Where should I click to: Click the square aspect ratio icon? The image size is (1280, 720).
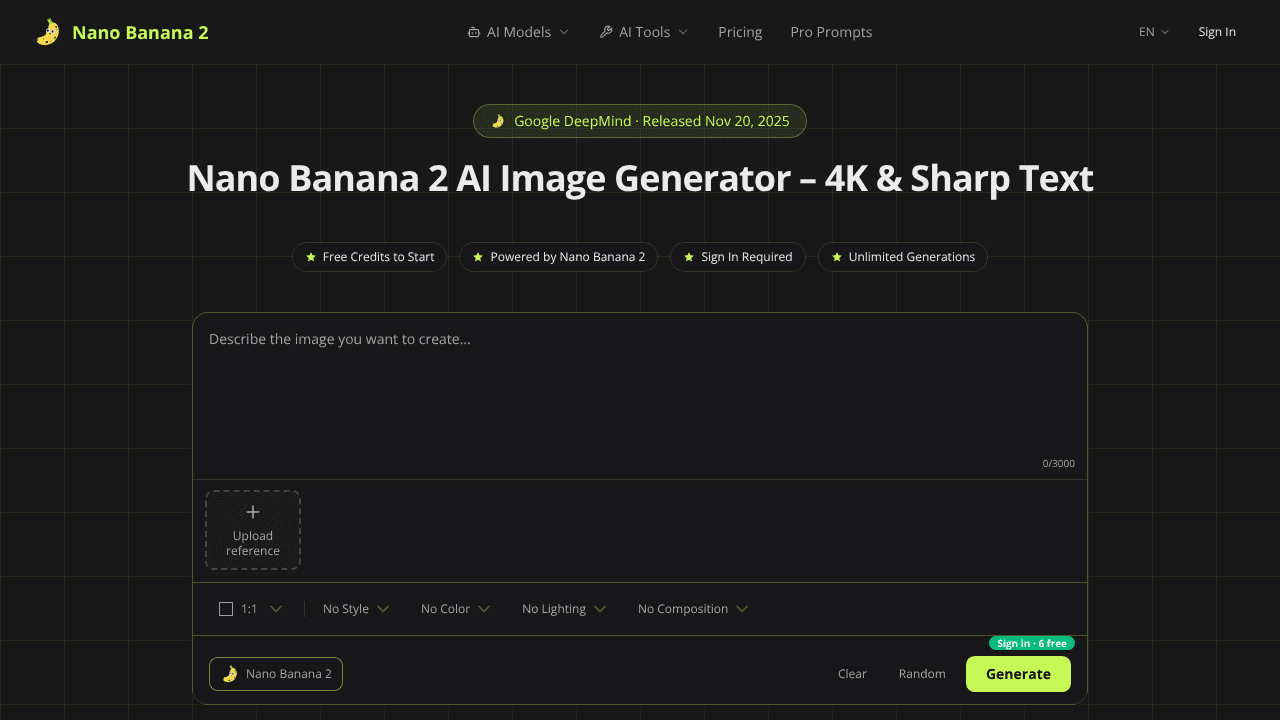pyautogui.click(x=226, y=609)
